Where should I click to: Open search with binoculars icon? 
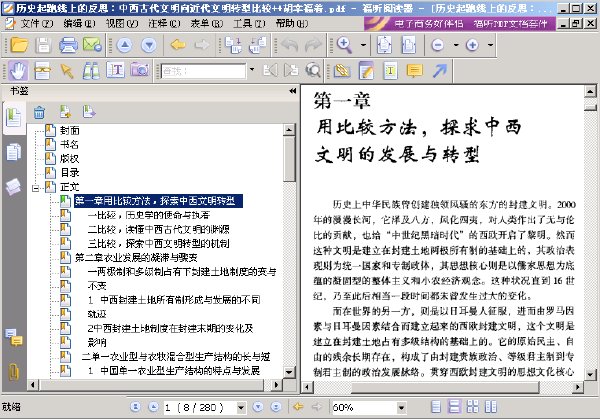pos(91,71)
